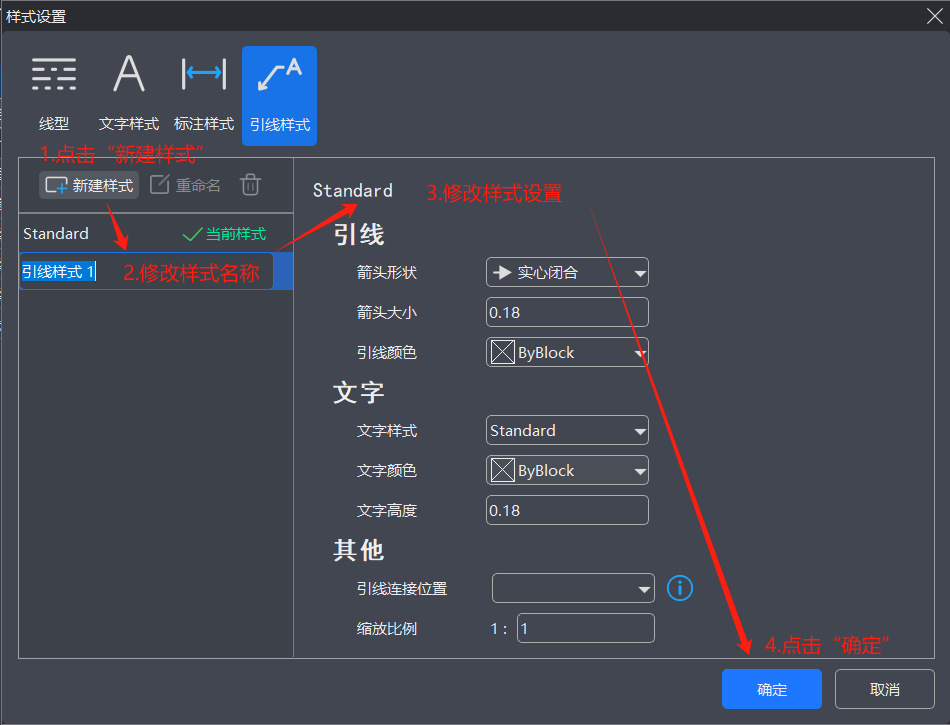Viewport: 950px width, 725px height.
Task: Click the 重命名 rename button
Action: [x=186, y=185]
